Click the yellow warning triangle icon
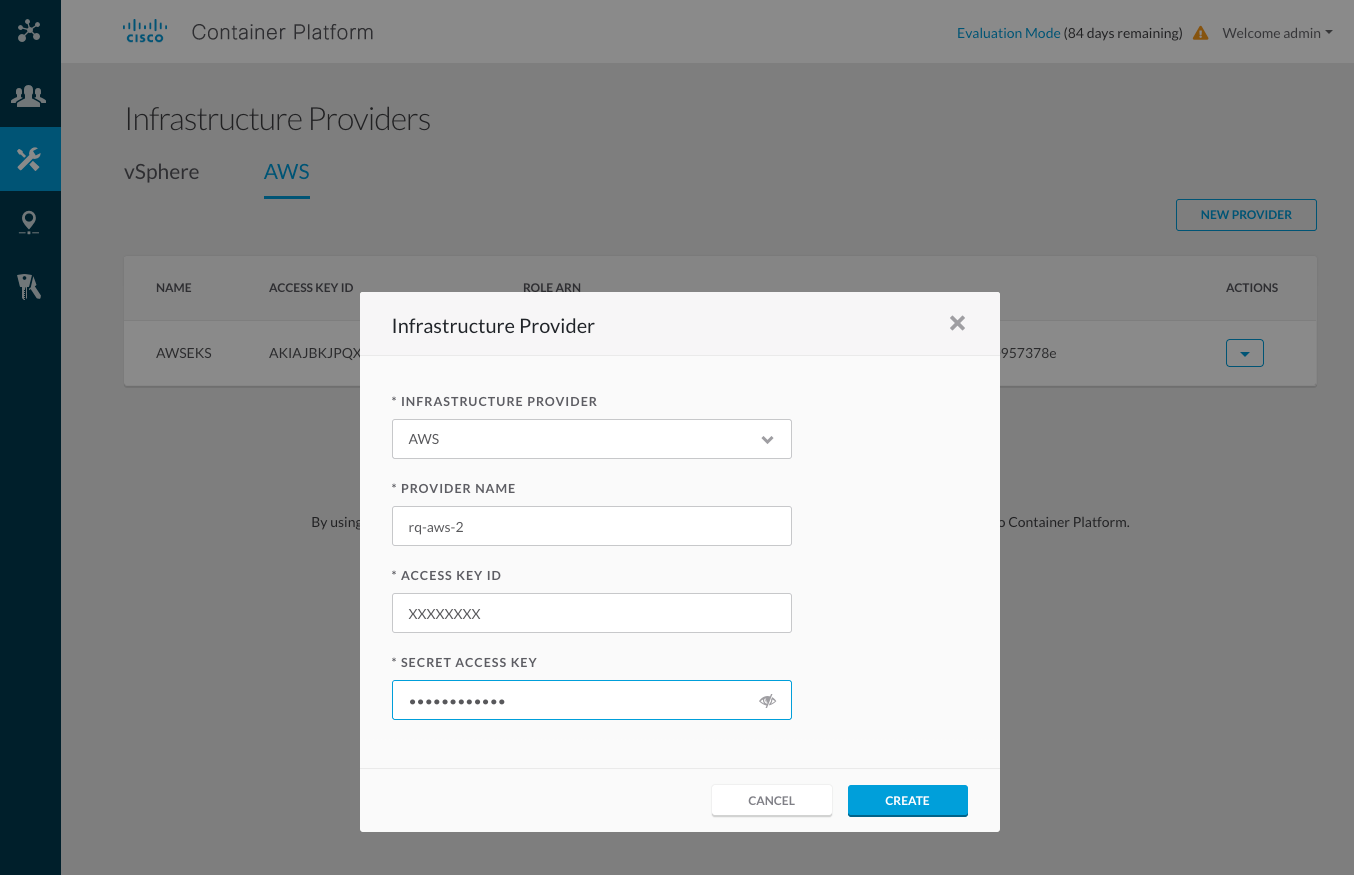 point(1200,32)
